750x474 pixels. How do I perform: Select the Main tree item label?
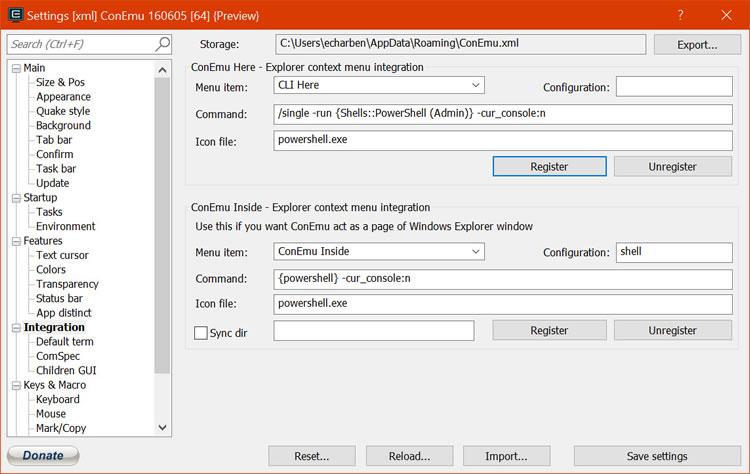coord(34,68)
